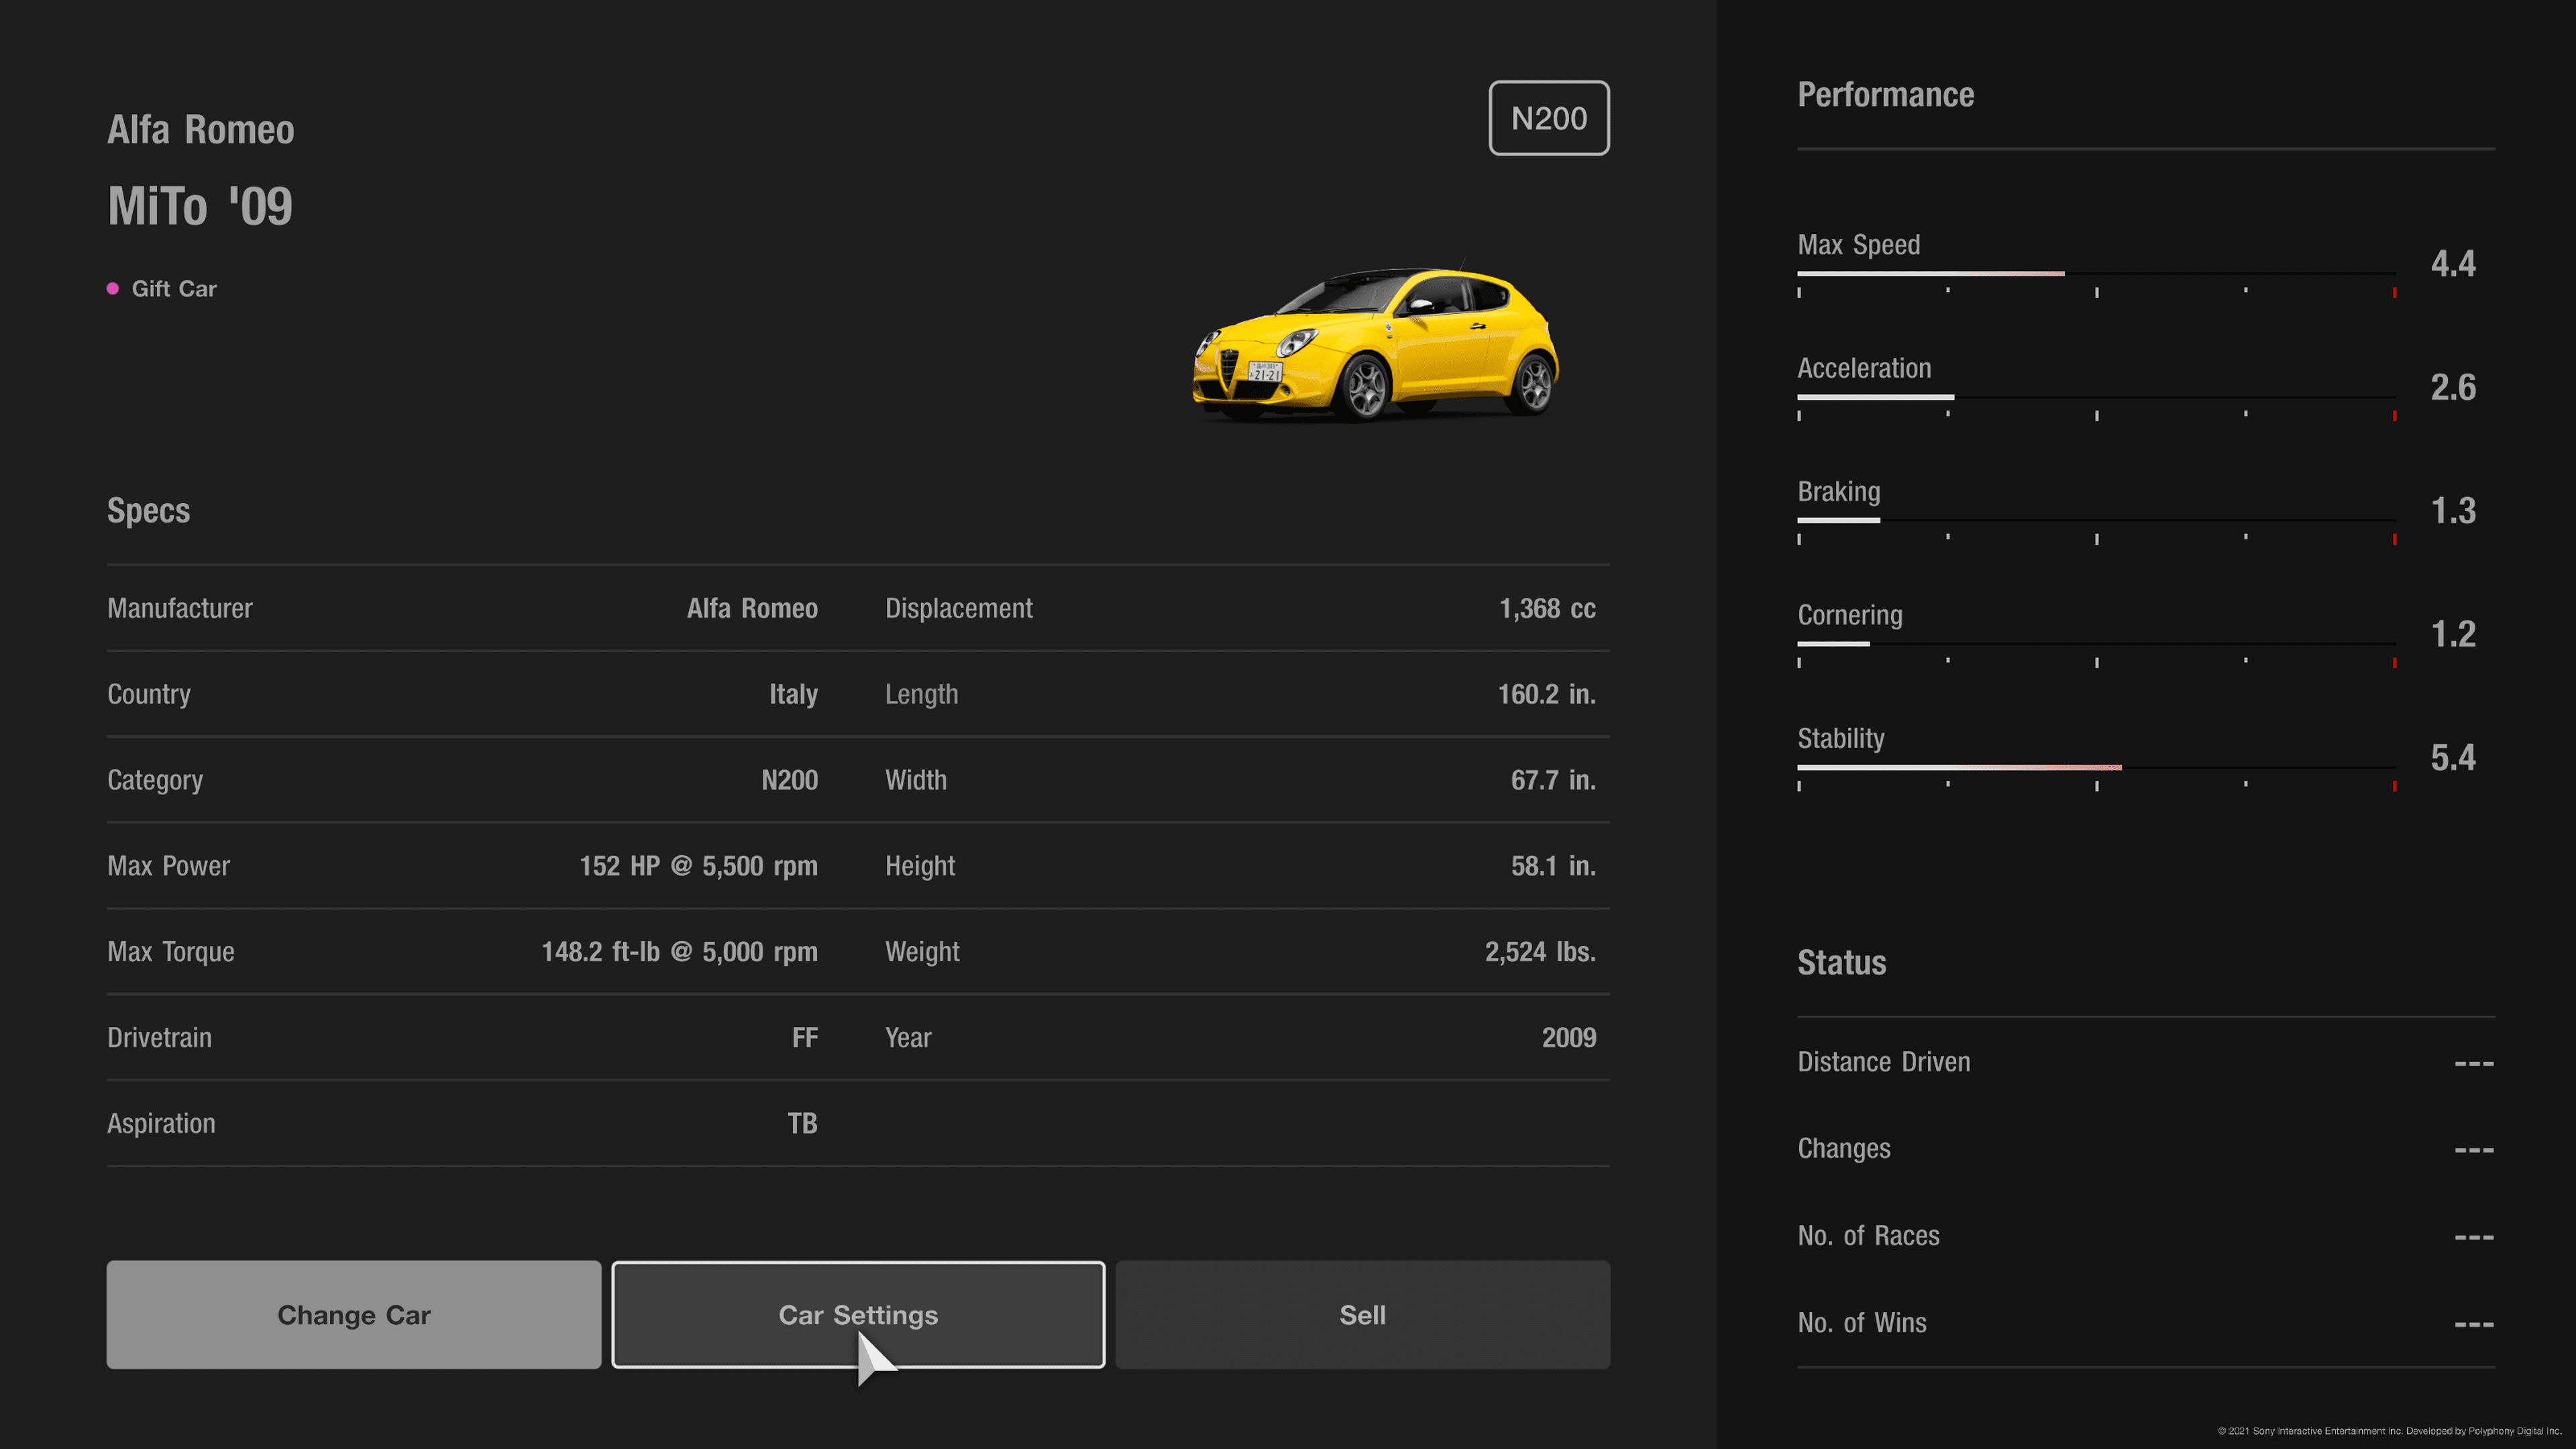
Task: Click the Acceleration value 2.6
Action: 2453,387
